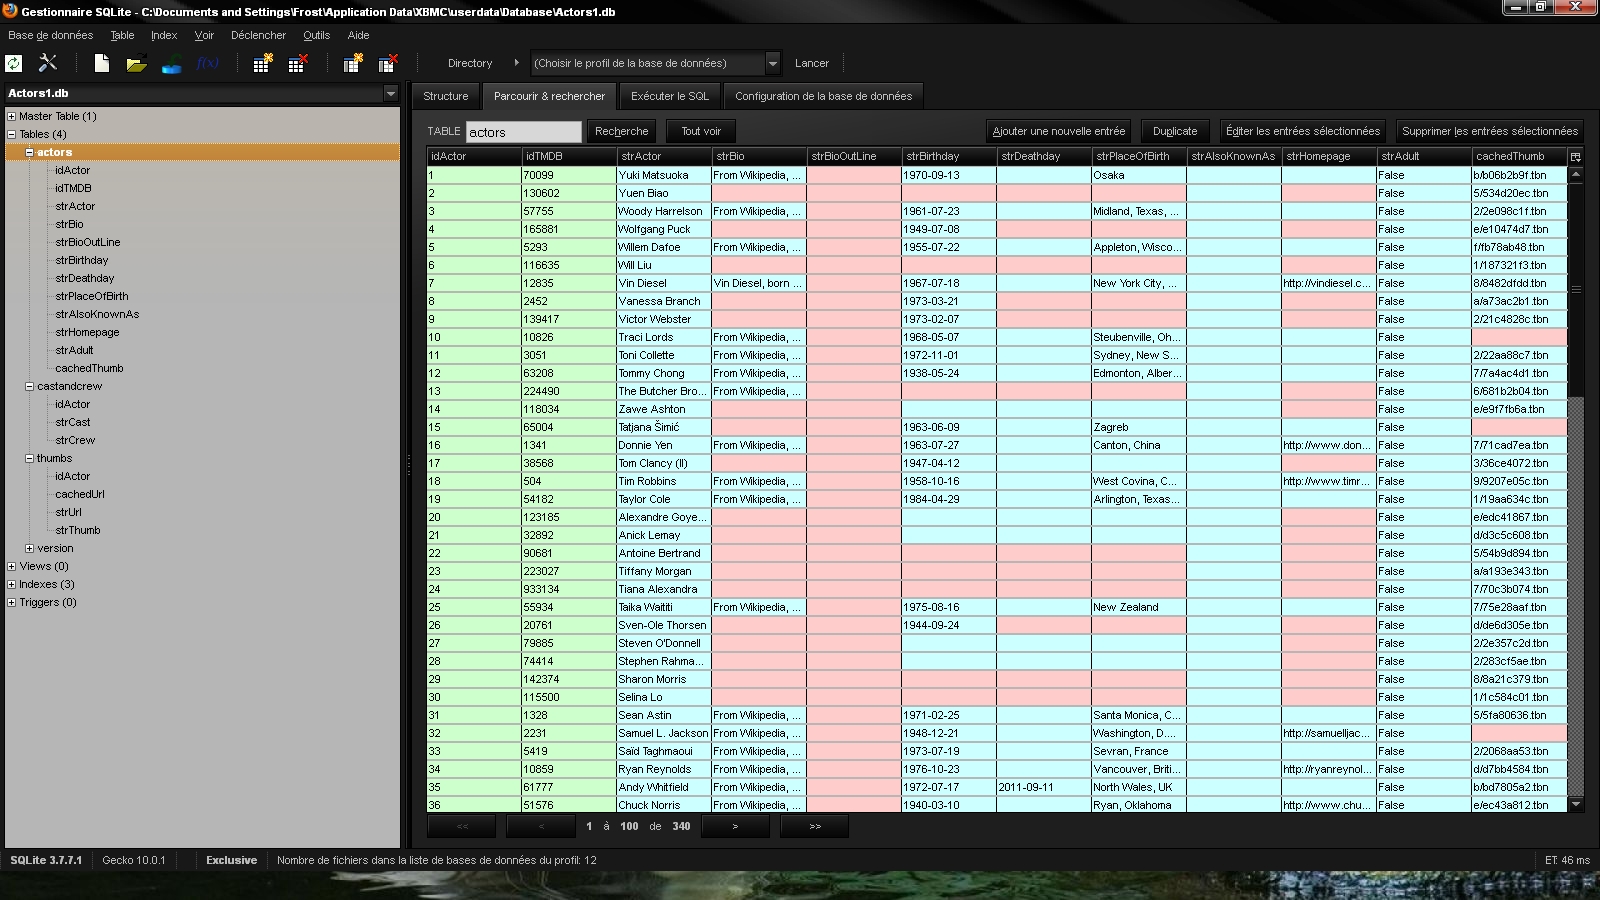Open the database profile dropdown
This screenshot has height=900, width=1600.
pos(772,63)
